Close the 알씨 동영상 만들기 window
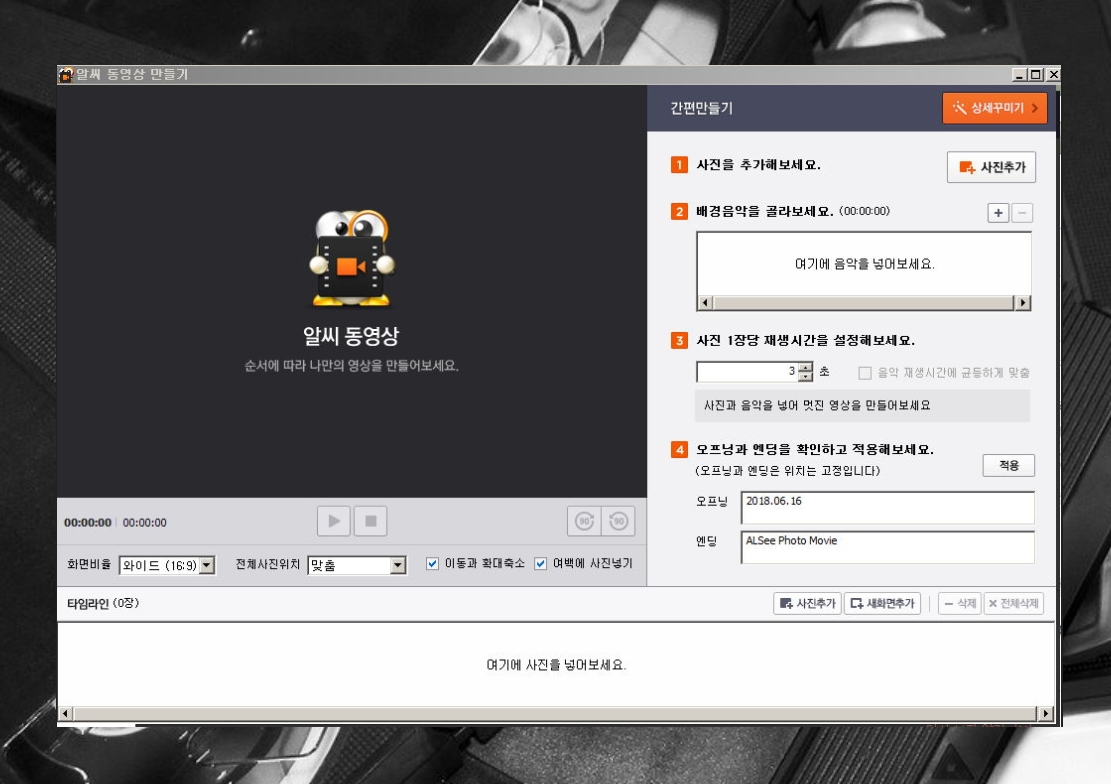Image resolution: width=1111 pixels, height=784 pixels. tap(1054, 74)
